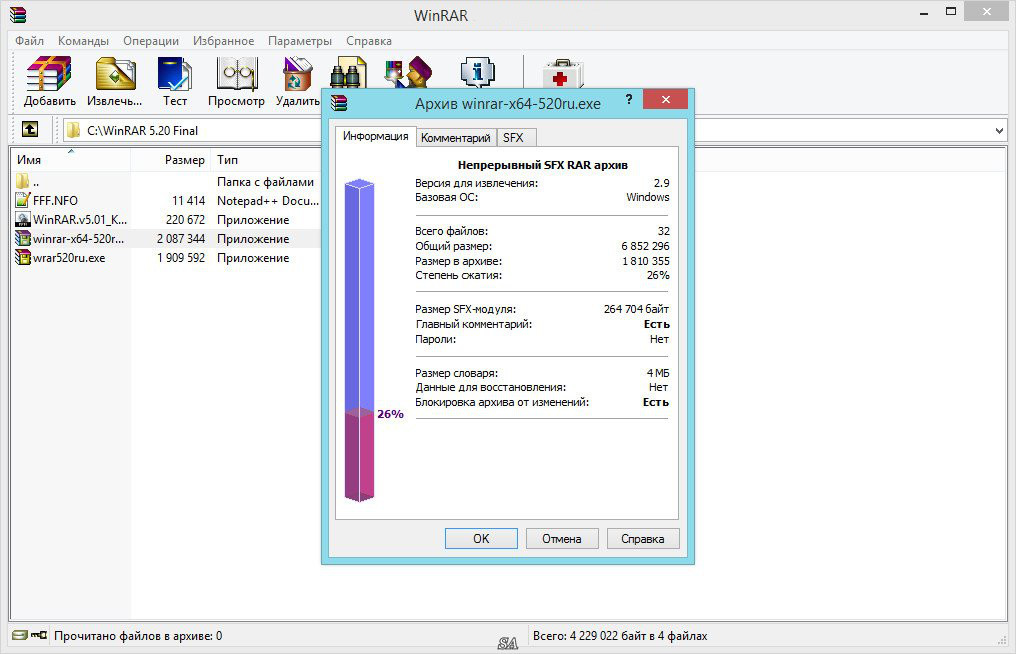The height and width of the screenshot is (654, 1016).
Task: Click the FFF.NFO file icon
Action: pos(23,200)
